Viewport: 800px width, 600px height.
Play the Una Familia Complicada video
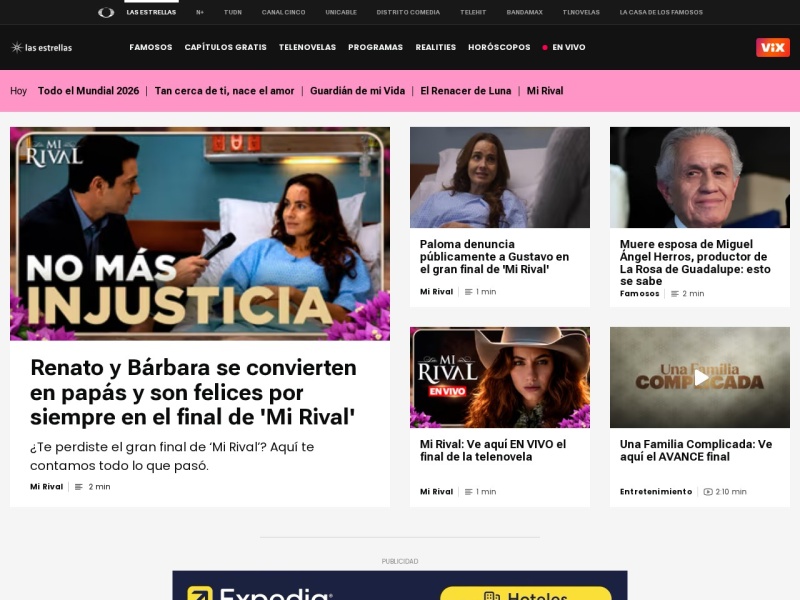(700, 378)
